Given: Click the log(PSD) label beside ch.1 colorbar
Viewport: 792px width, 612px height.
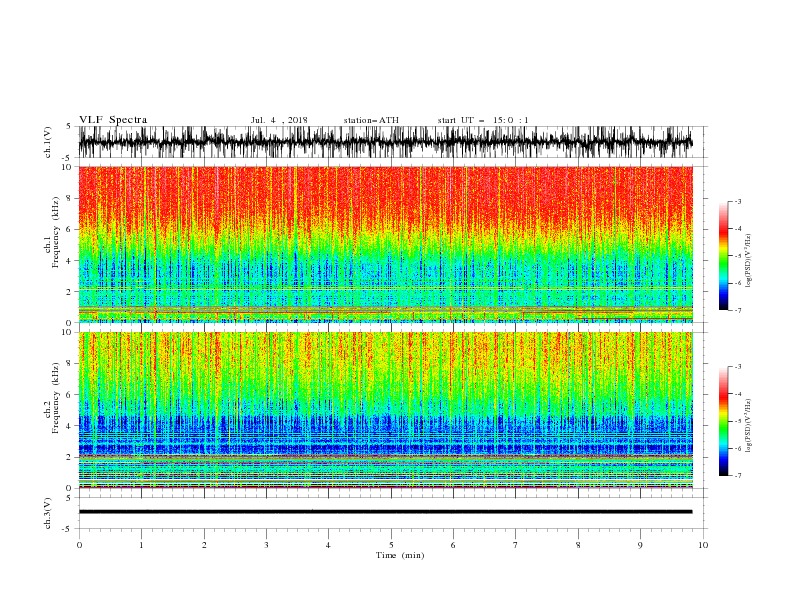Looking at the screenshot, I should [748, 261].
